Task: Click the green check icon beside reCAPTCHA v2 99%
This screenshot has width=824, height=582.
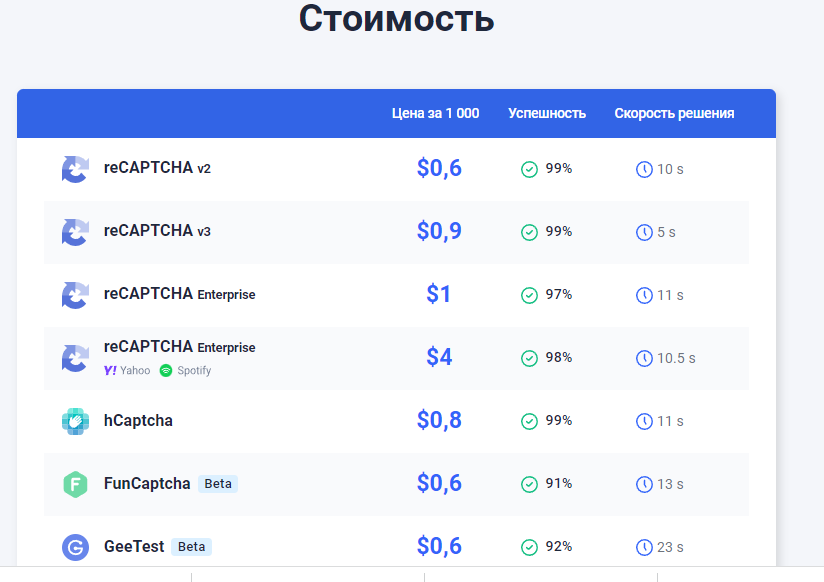Action: (x=529, y=169)
